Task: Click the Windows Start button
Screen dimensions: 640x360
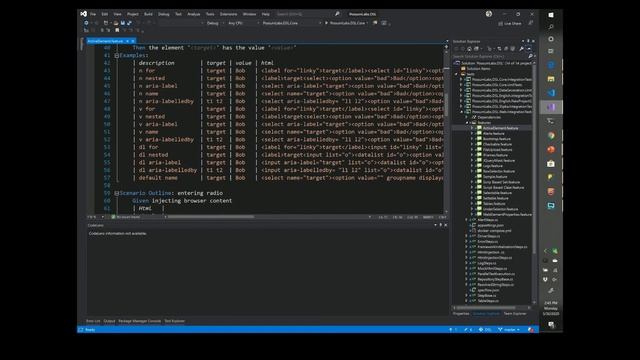Action: [551, 15]
